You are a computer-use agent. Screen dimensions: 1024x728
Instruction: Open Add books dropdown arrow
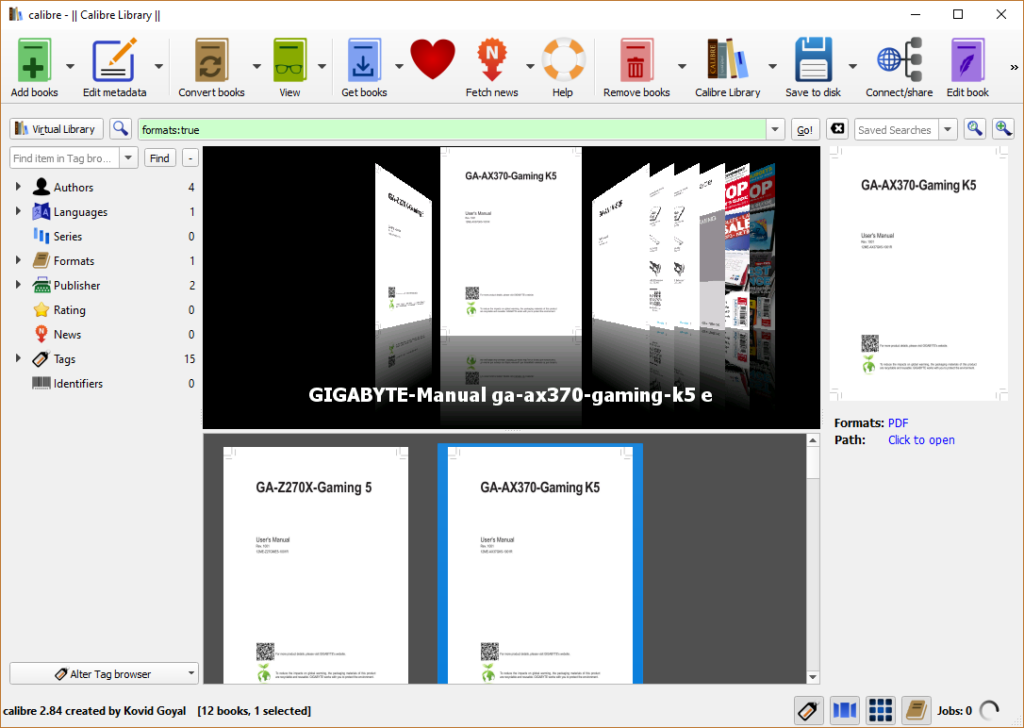tap(70, 67)
